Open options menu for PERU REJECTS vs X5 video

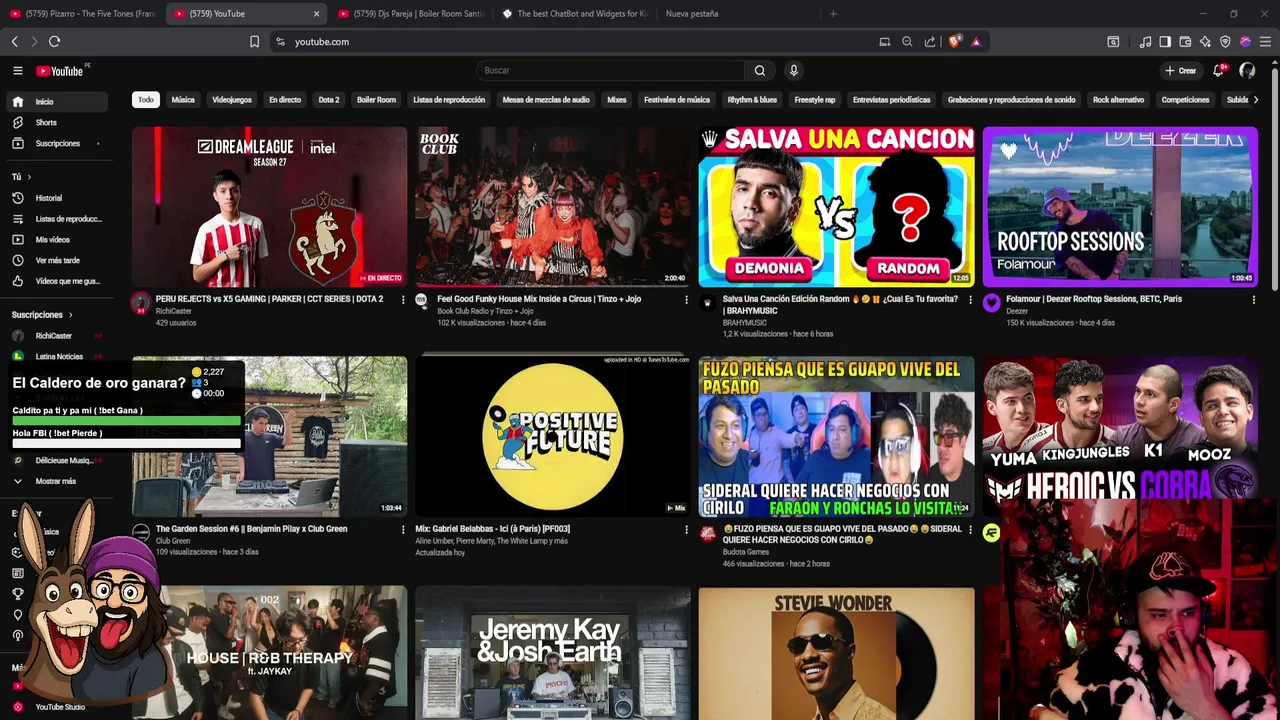403,299
